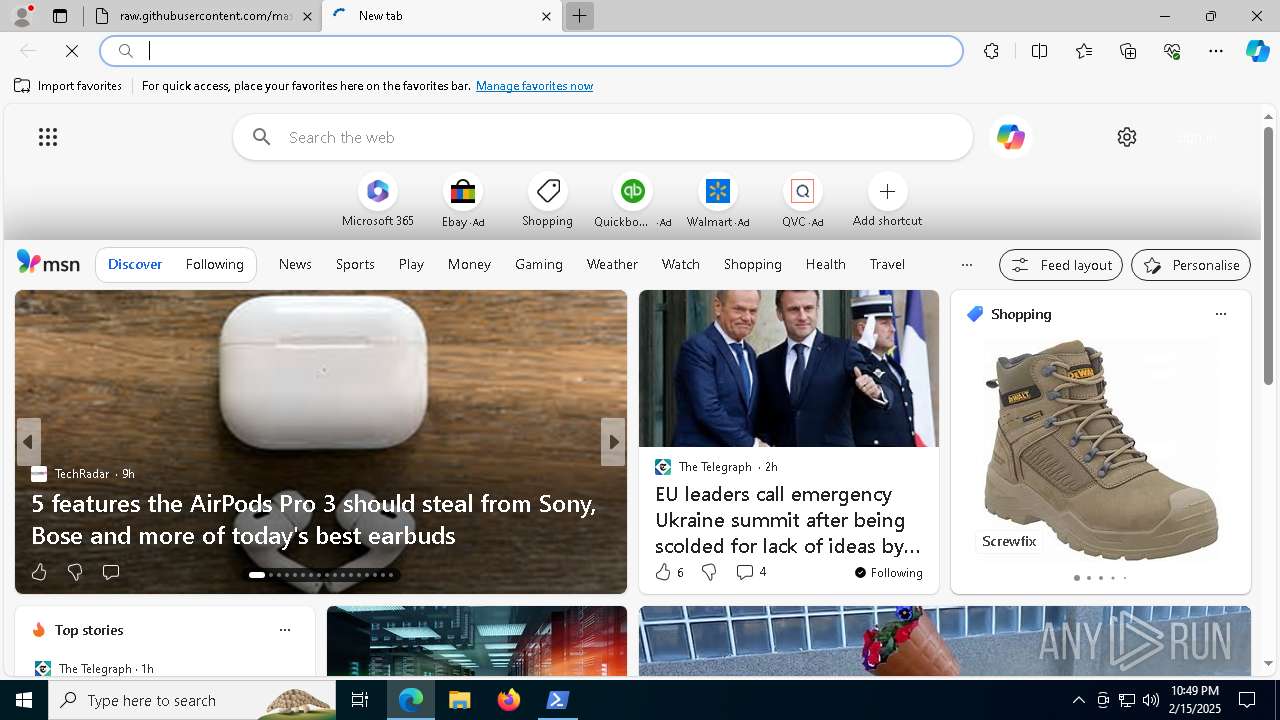Open the Sports category
The height and width of the screenshot is (720, 1280).
tap(355, 264)
